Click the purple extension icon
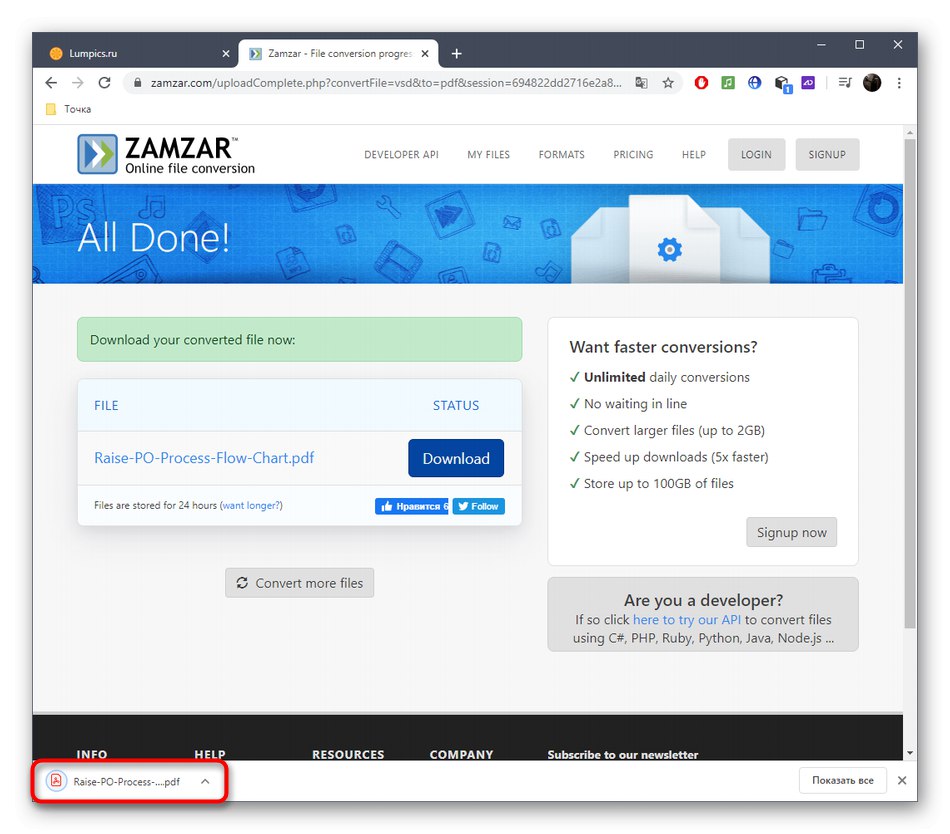950x834 pixels. click(808, 82)
